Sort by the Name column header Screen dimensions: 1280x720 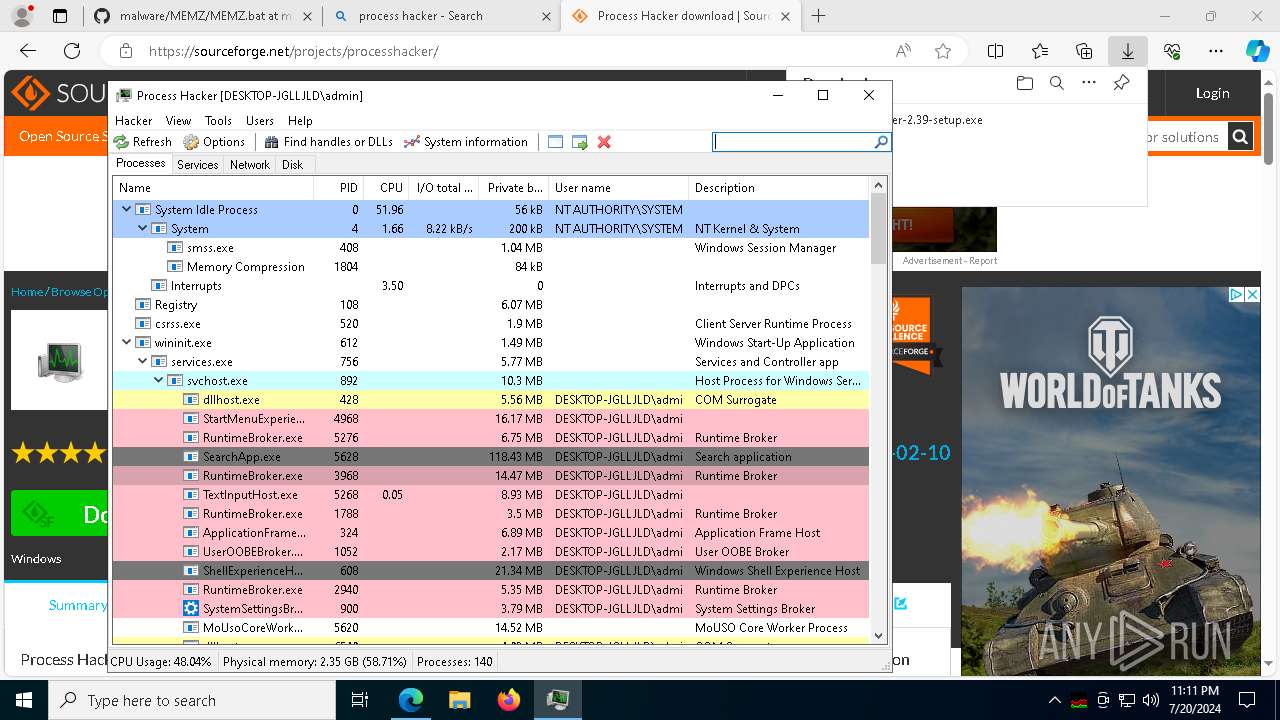coord(213,188)
